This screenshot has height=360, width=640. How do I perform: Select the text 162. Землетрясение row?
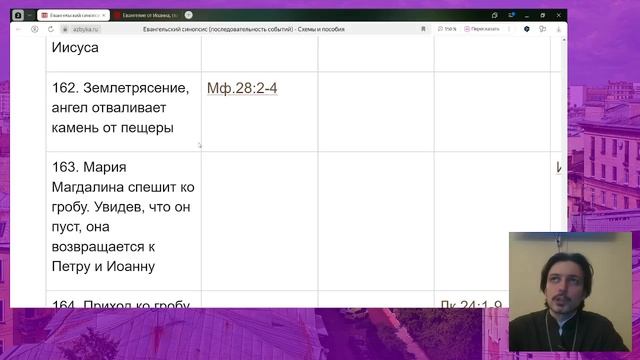pos(120,108)
